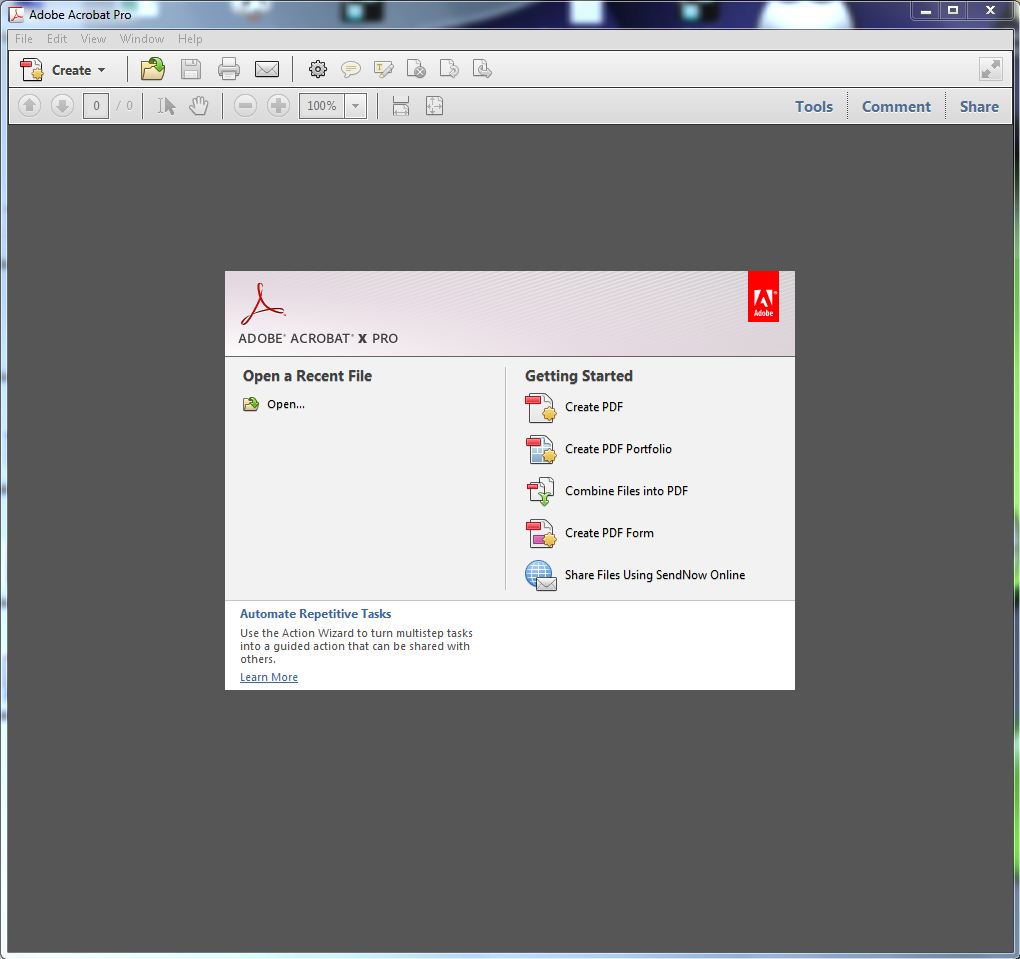Select the Hand tool
This screenshot has height=959, width=1020.
click(x=199, y=105)
